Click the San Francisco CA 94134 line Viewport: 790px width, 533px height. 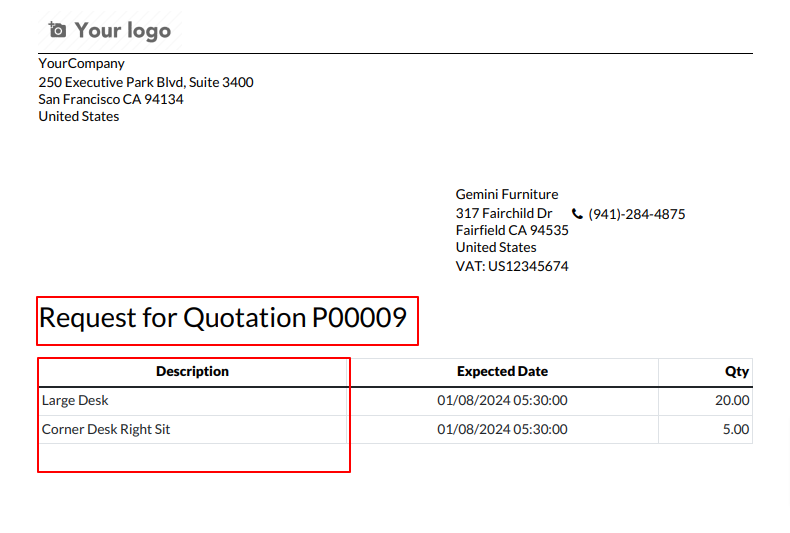click(111, 99)
